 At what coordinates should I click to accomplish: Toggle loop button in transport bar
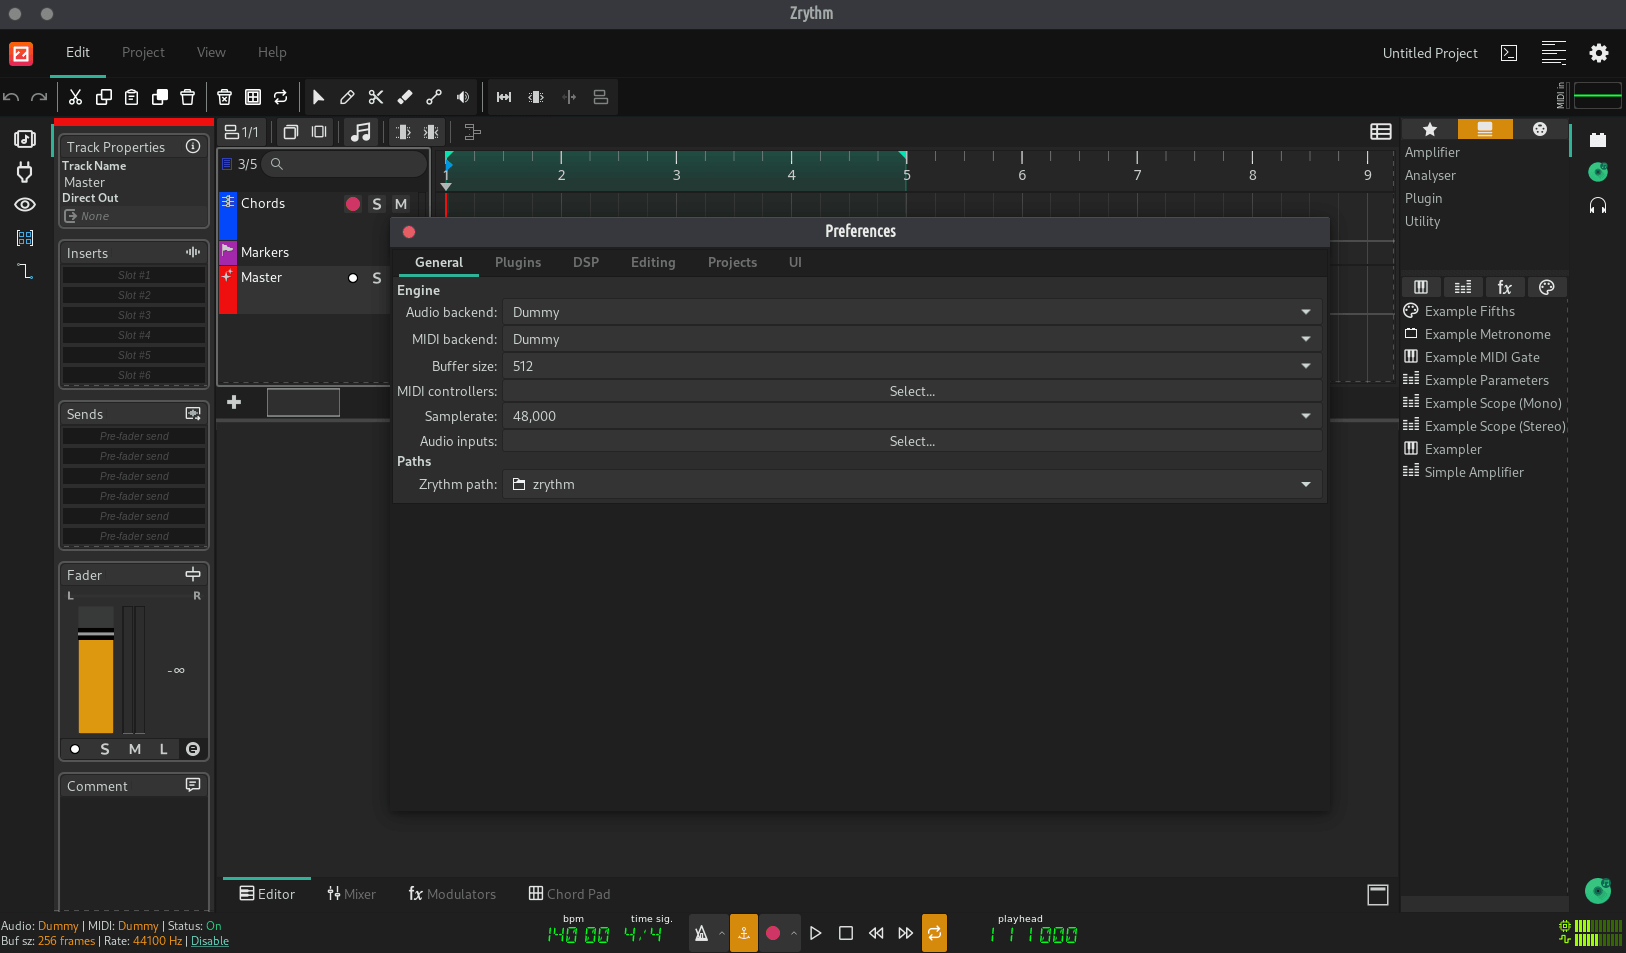pyautogui.click(x=934, y=933)
